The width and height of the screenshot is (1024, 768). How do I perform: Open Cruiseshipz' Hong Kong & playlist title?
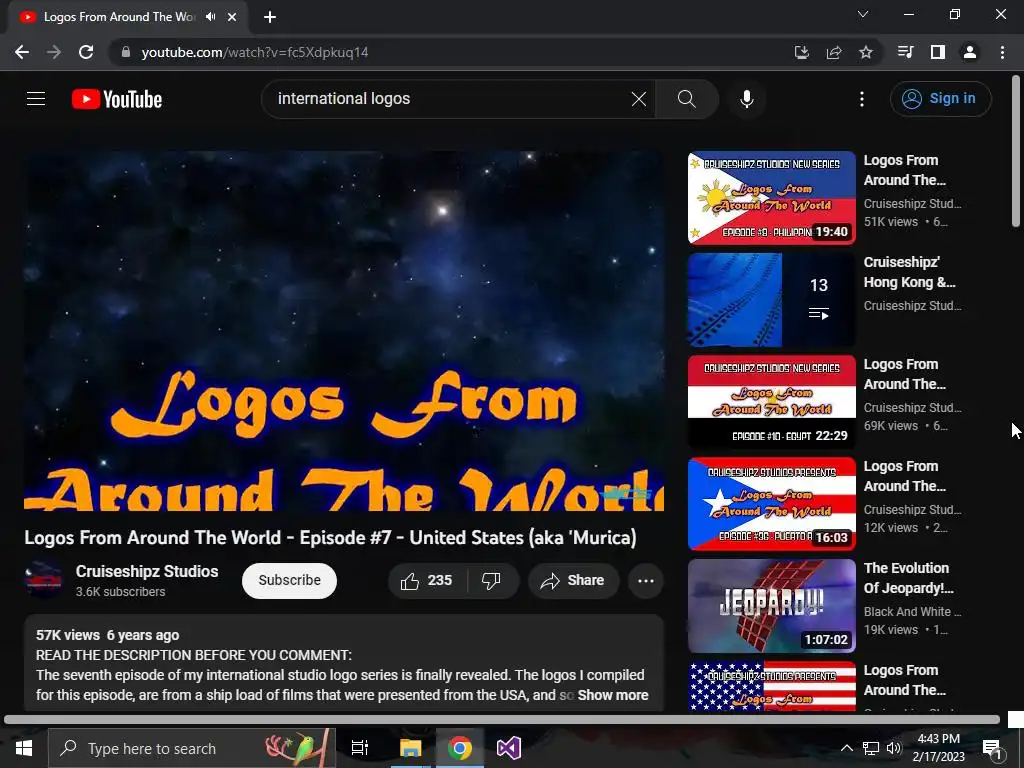[909, 272]
